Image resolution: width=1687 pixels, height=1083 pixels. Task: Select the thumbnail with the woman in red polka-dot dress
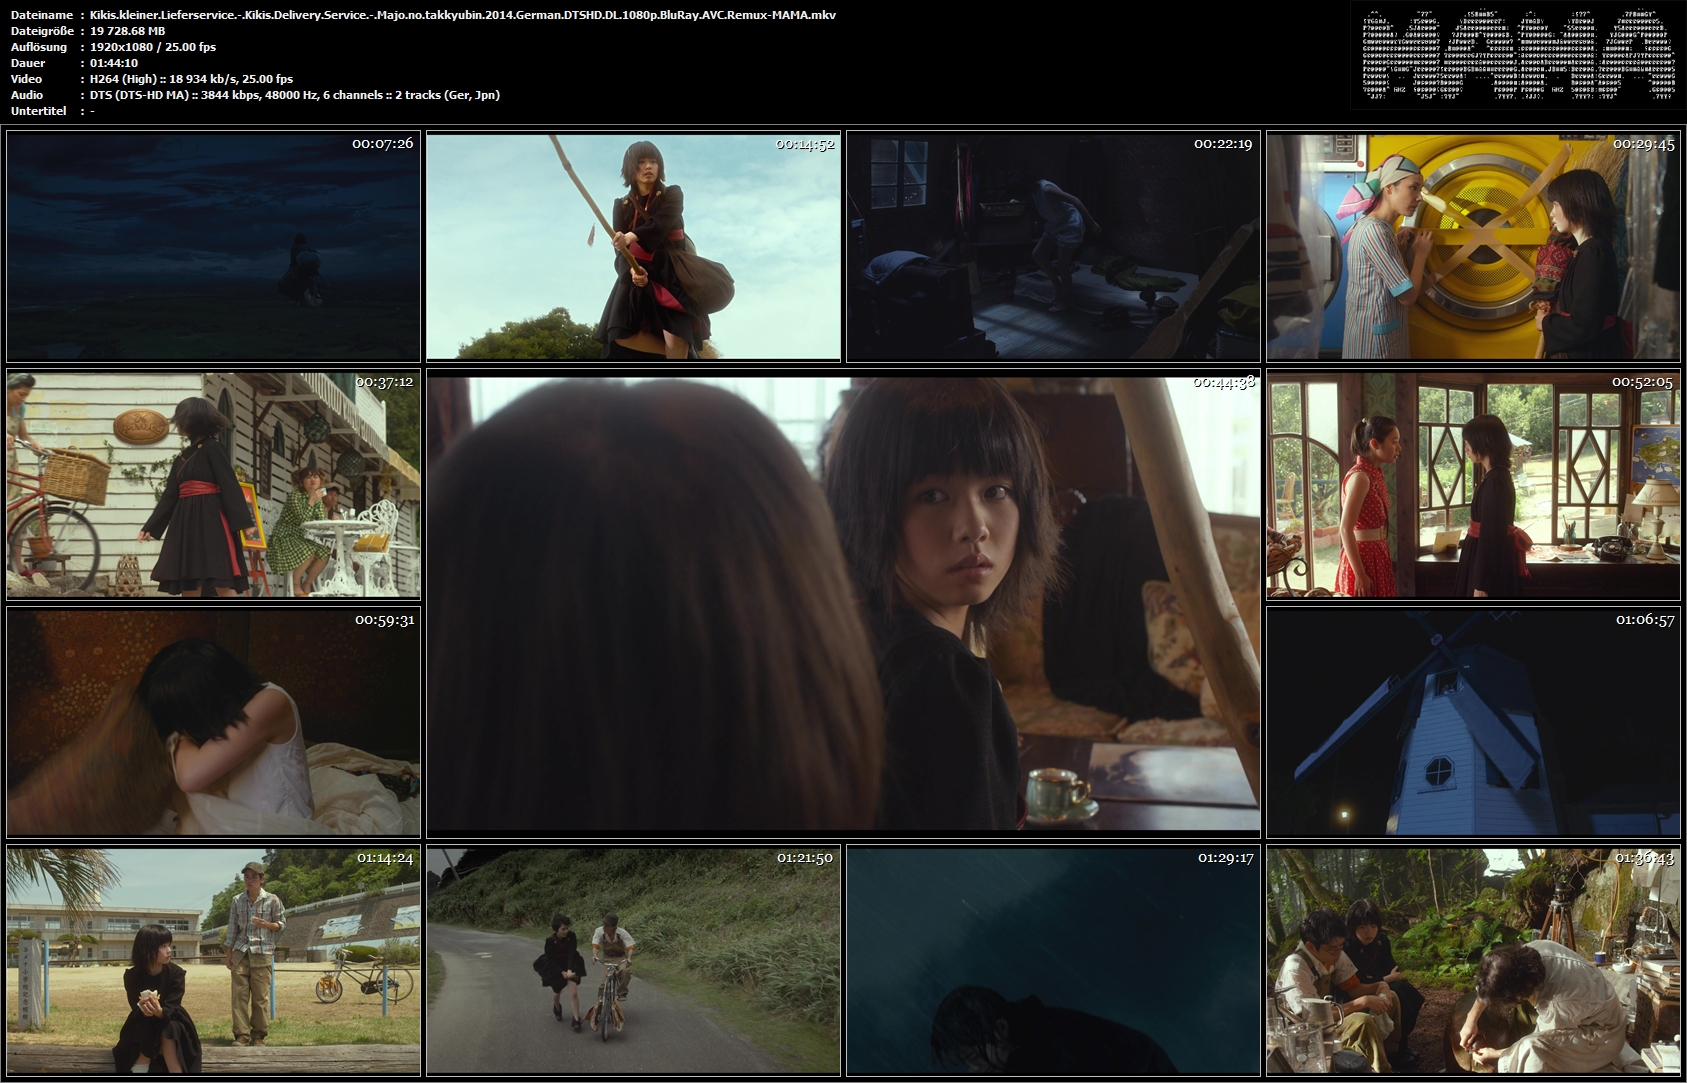coord(1473,485)
